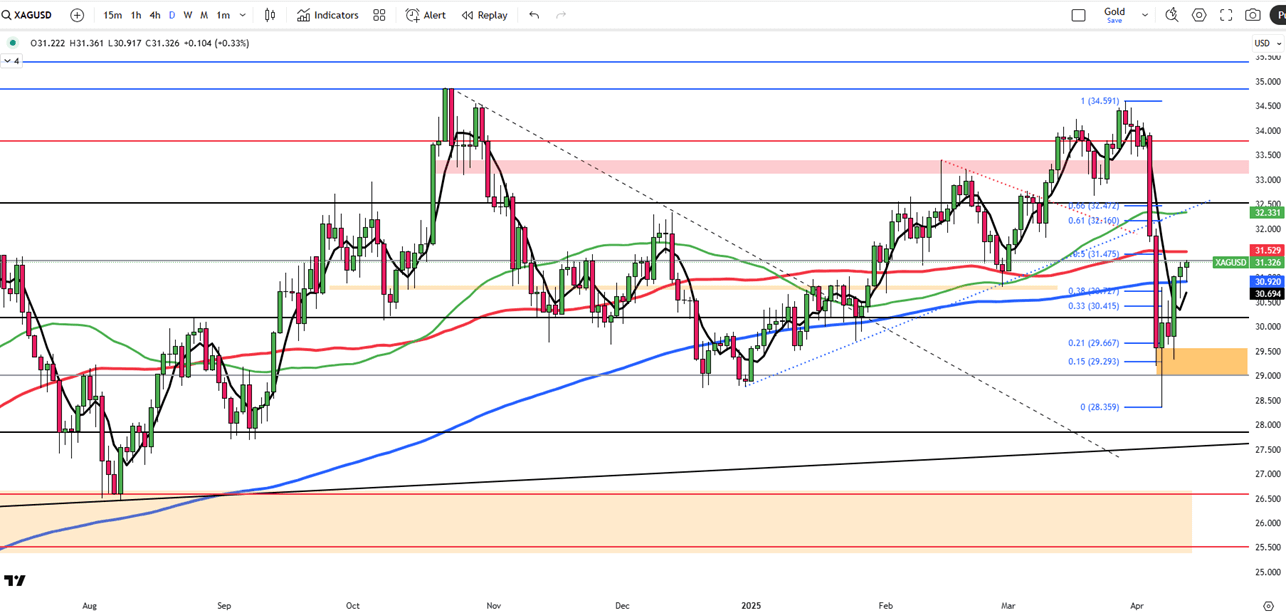Create a new Alert
The width and height of the screenshot is (1286, 613).
426,15
